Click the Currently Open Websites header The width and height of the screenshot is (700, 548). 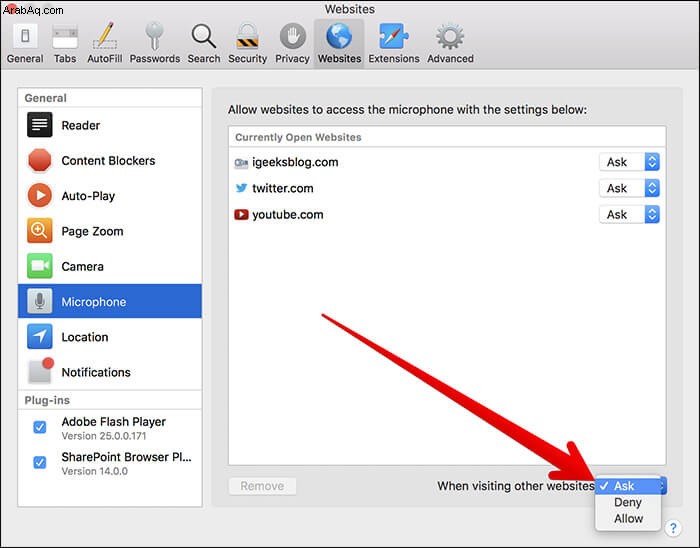point(298,137)
